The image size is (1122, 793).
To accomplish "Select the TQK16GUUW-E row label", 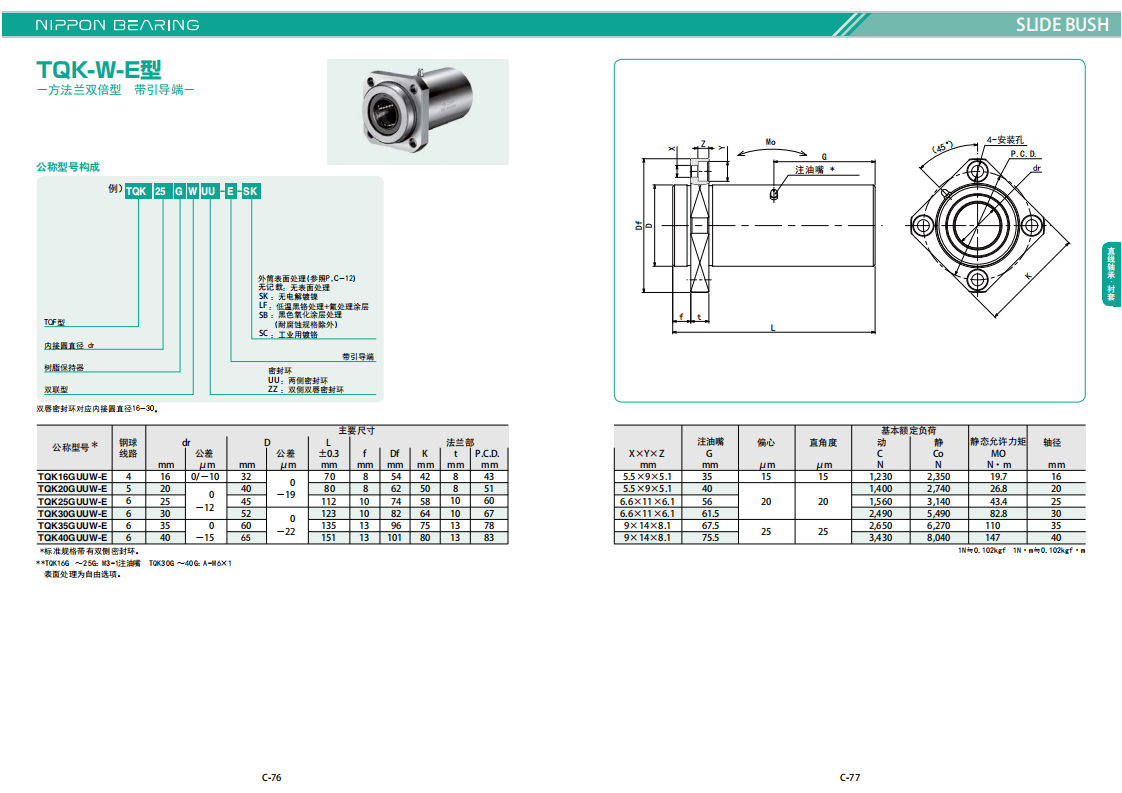I will (72, 477).
